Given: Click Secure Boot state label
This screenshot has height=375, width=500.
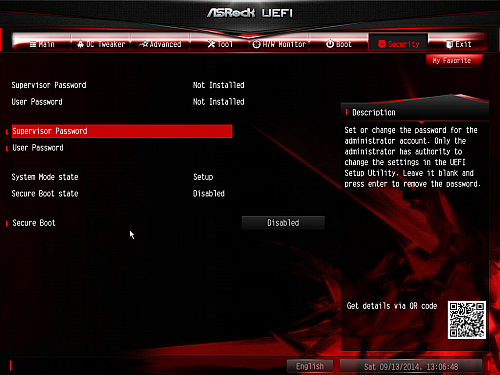Looking at the screenshot, I should (x=45, y=194).
